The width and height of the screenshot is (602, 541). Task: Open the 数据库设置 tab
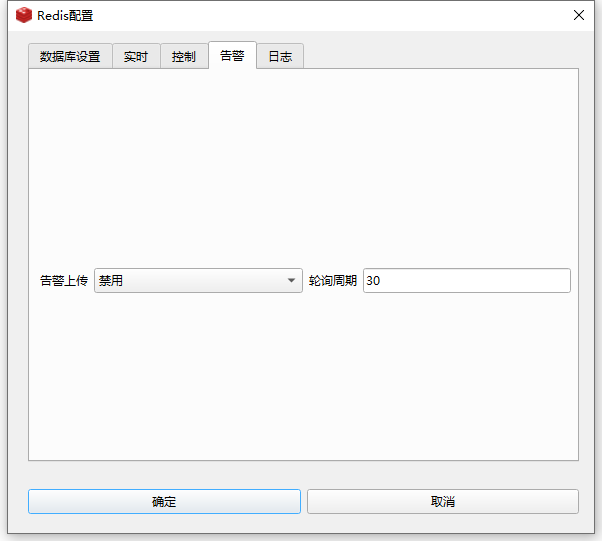(x=70, y=56)
